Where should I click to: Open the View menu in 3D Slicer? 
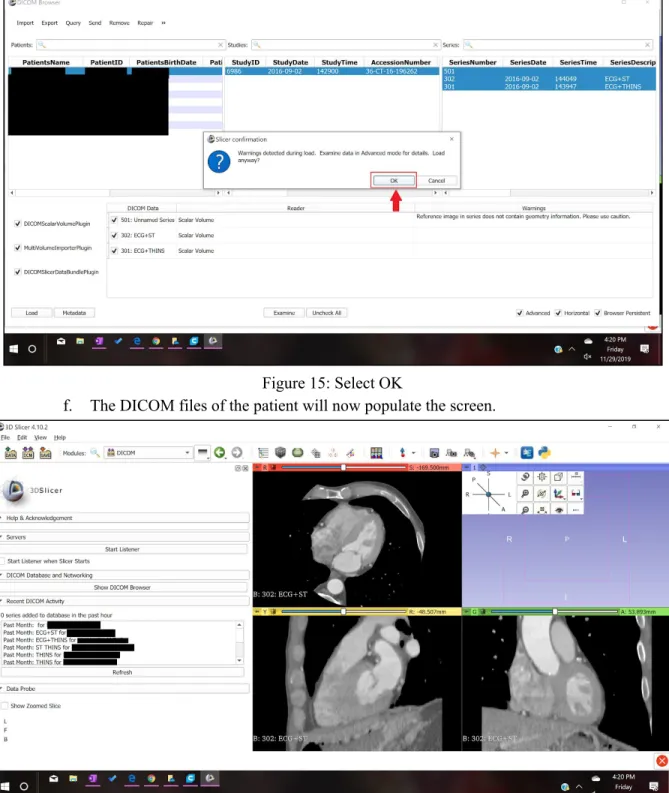tap(40, 437)
